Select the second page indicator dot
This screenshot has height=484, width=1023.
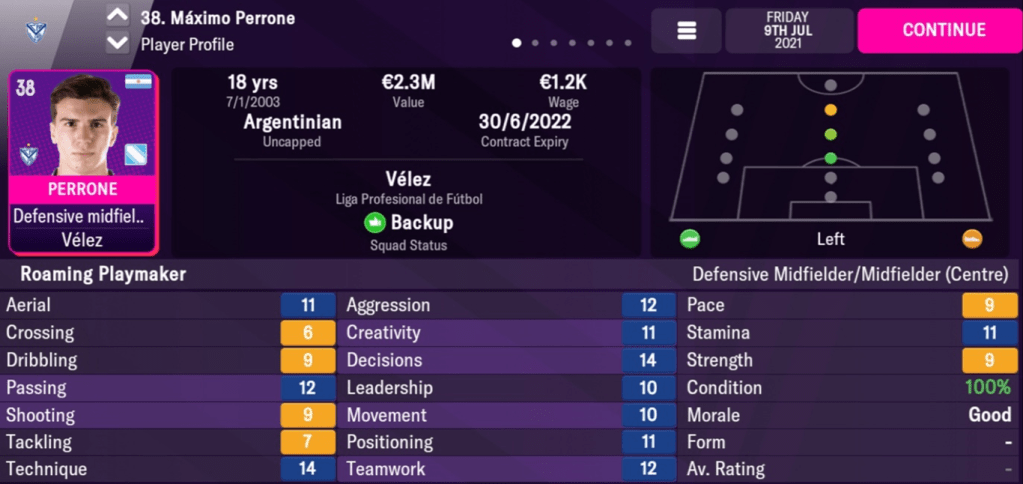tap(535, 43)
